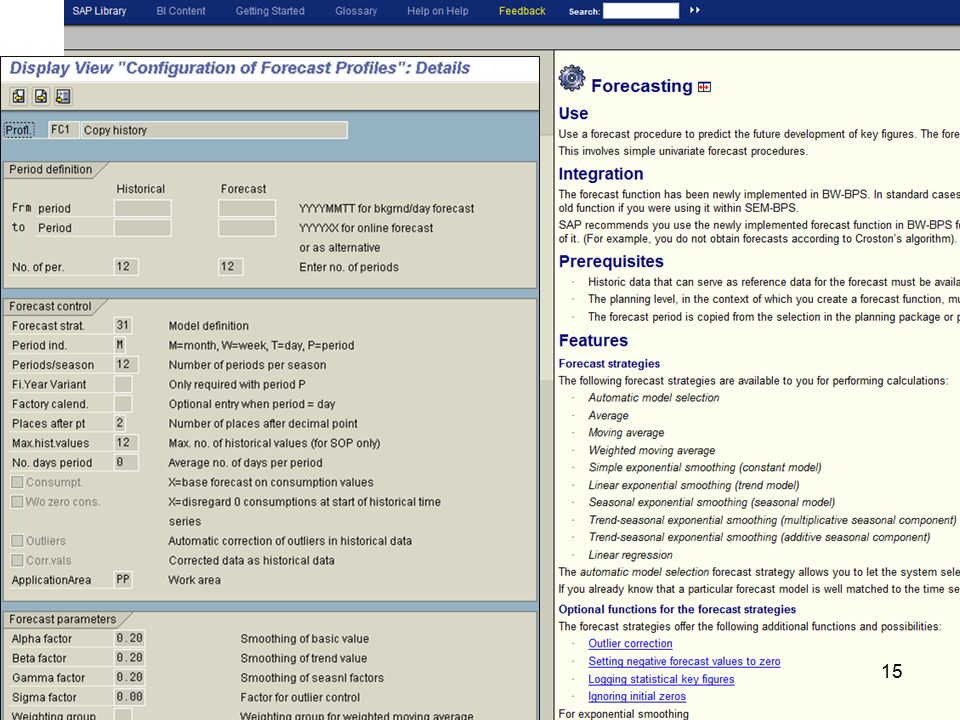The height and width of the screenshot is (720, 960).
Task: Click the Gamma factor value field
Action: [x=129, y=678]
